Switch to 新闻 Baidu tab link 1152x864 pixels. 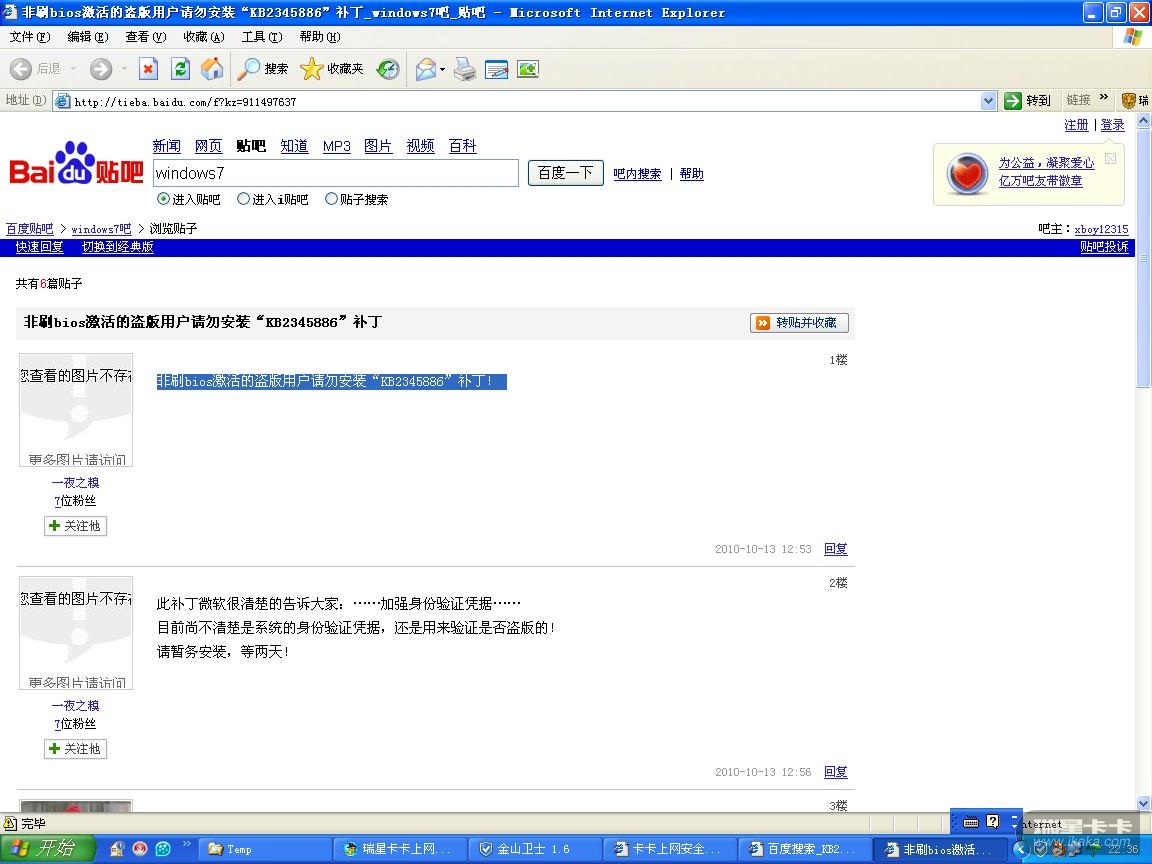point(167,146)
